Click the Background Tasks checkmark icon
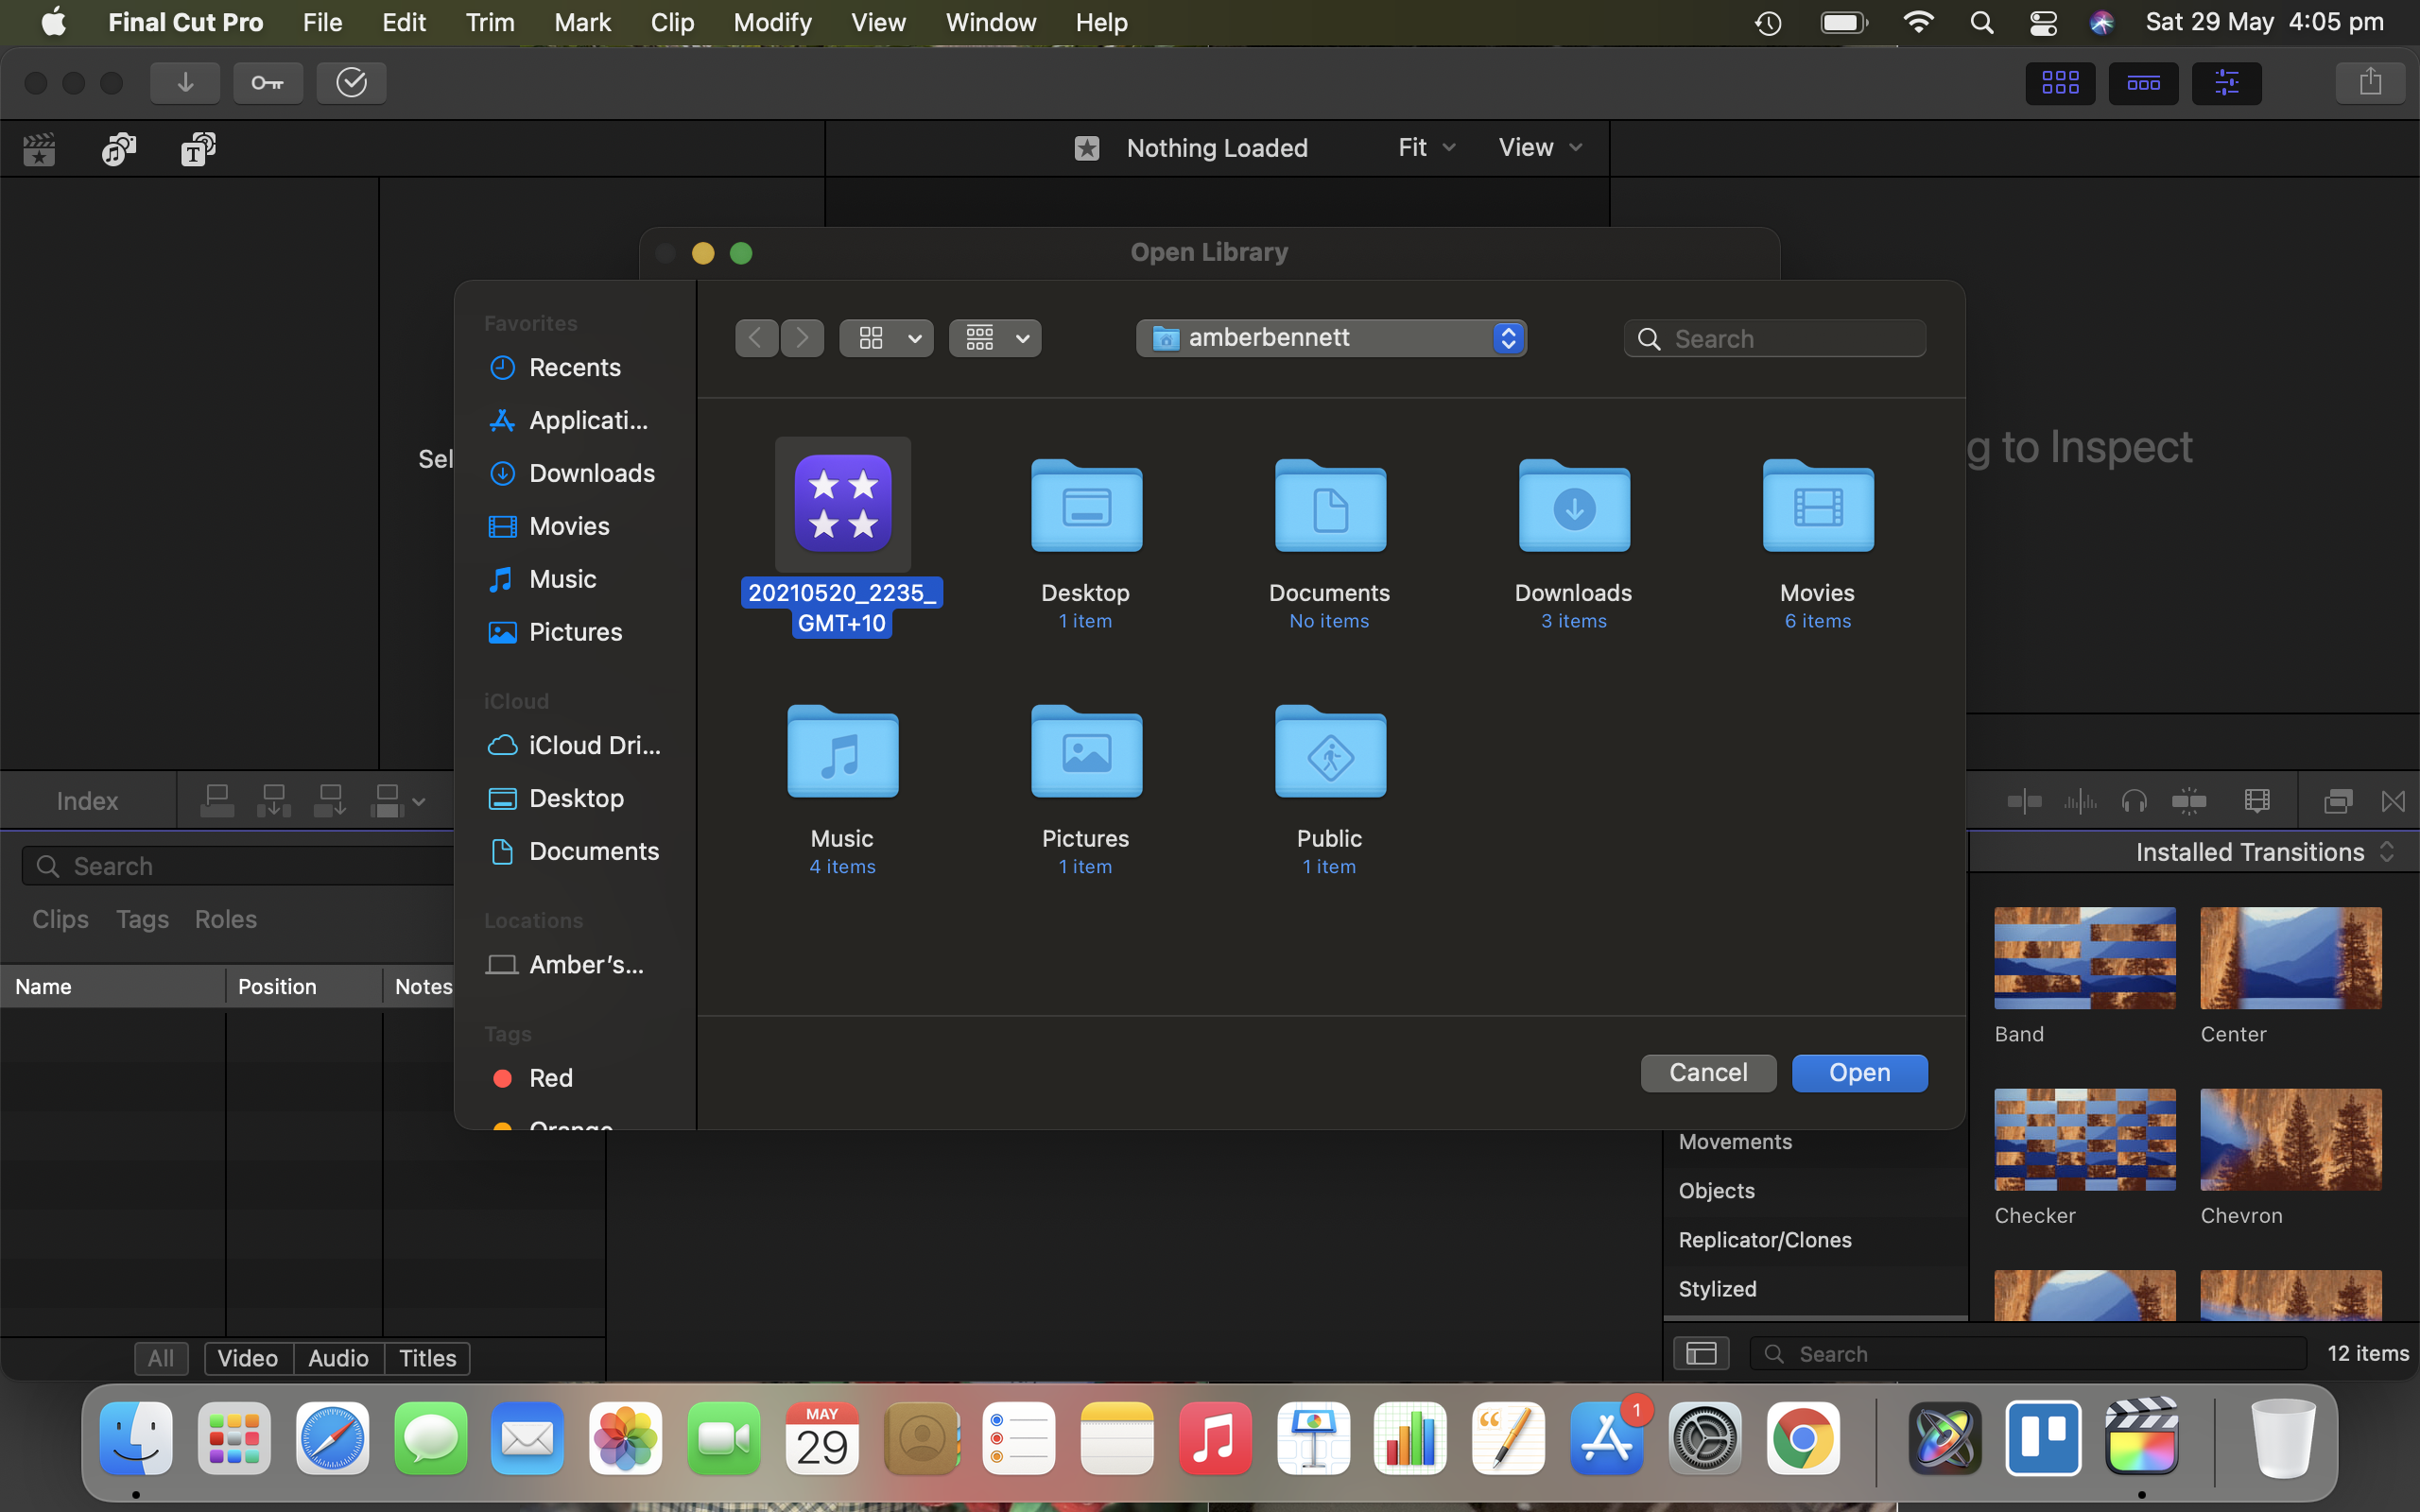2420x1512 pixels. (x=351, y=83)
